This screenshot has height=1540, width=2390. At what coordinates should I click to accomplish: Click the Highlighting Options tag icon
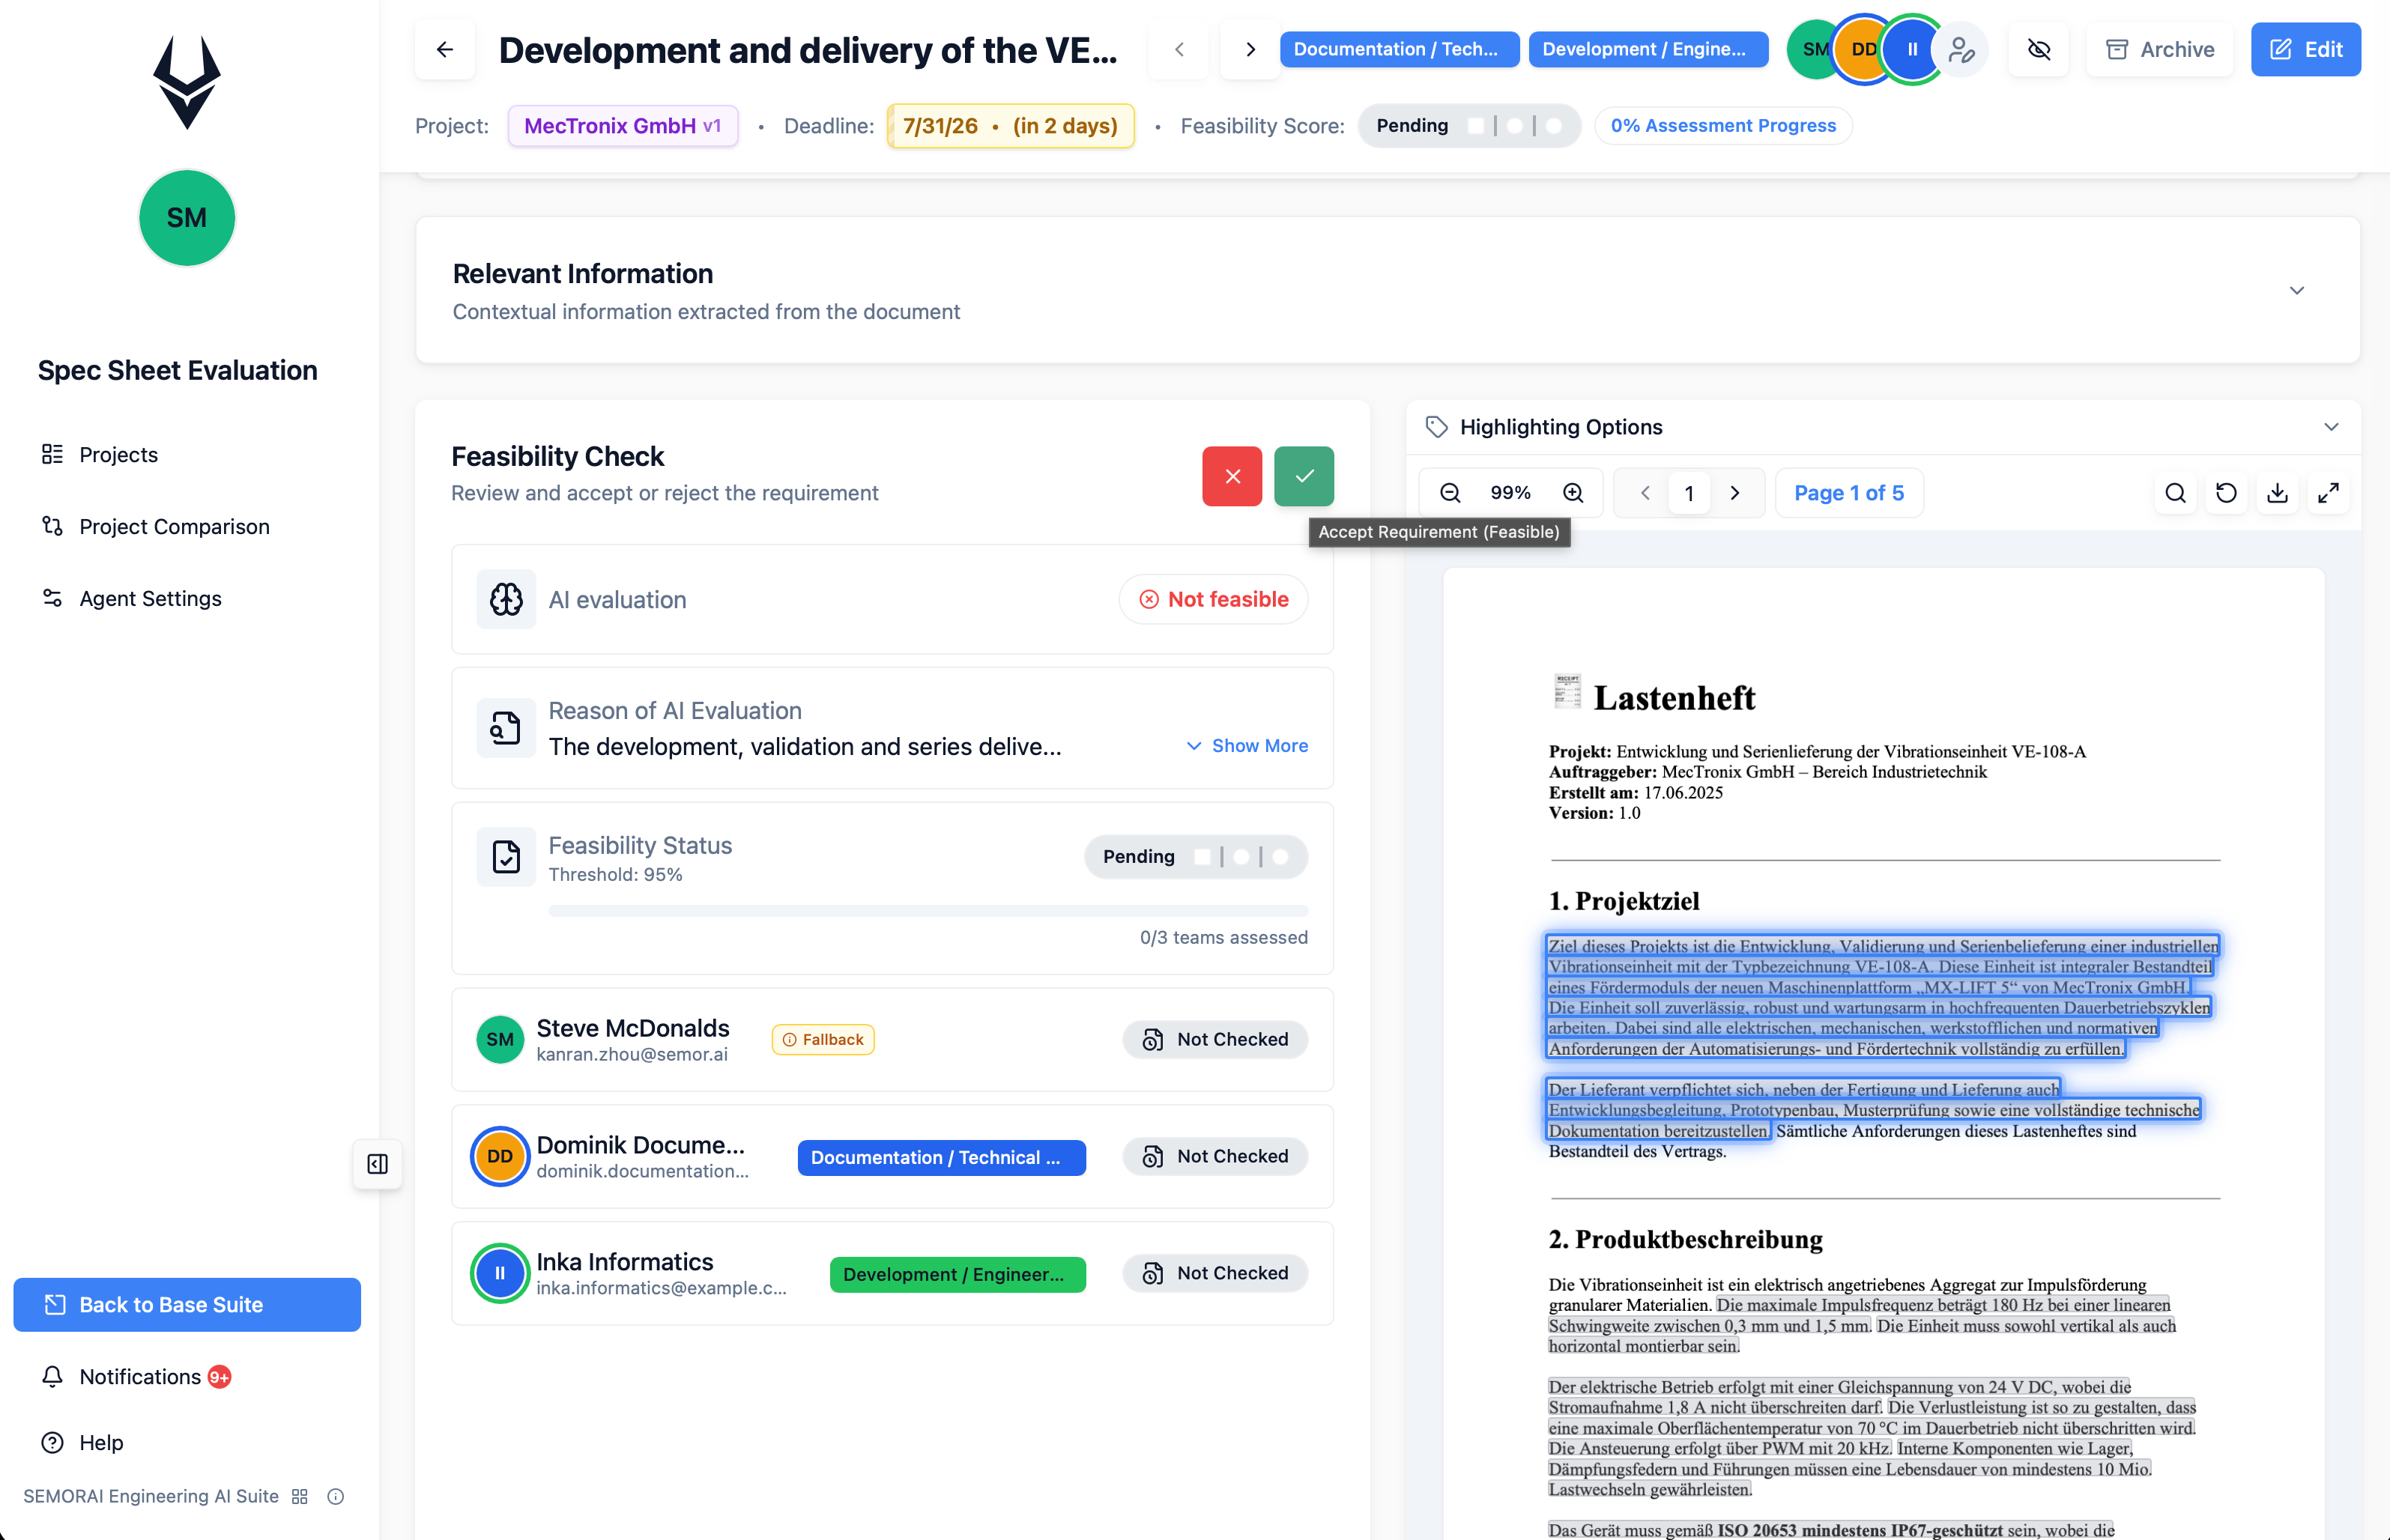(x=1437, y=427)
